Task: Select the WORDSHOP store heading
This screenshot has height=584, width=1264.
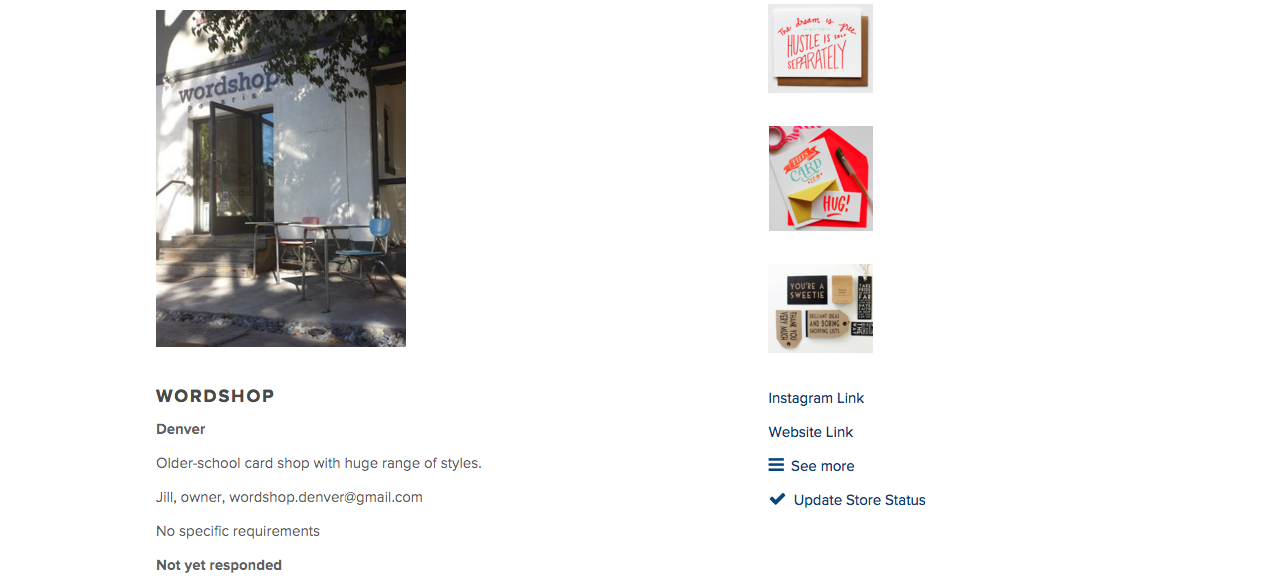Action: [215, 396]
